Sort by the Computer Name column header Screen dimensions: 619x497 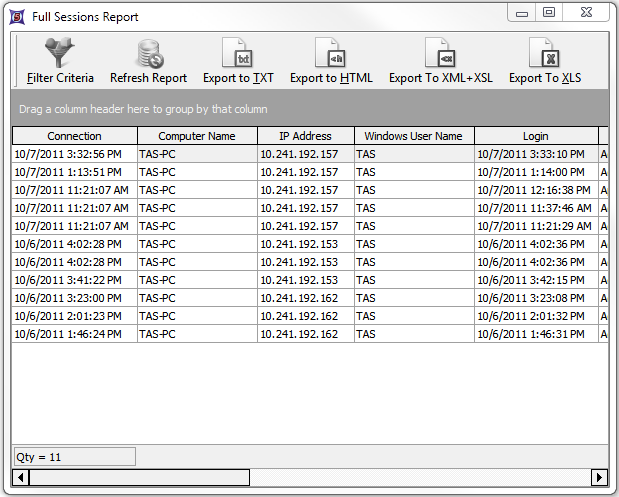[197, 136]
